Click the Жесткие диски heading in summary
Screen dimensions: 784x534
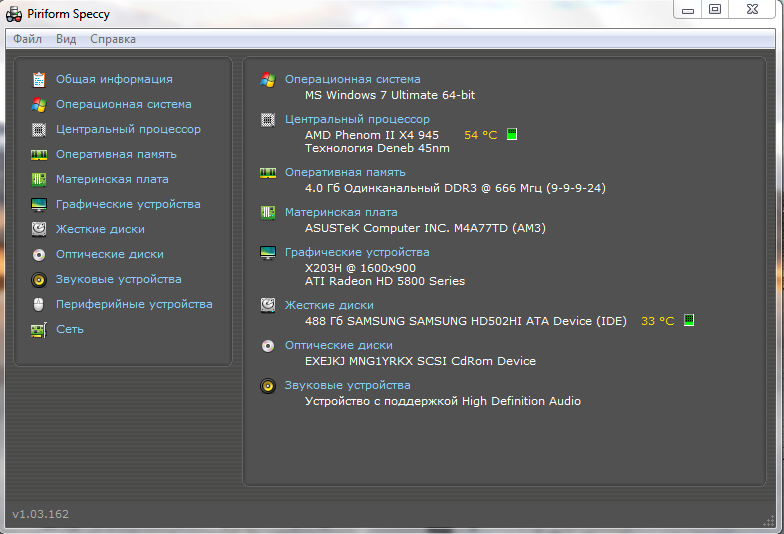[x=329, y=305]
